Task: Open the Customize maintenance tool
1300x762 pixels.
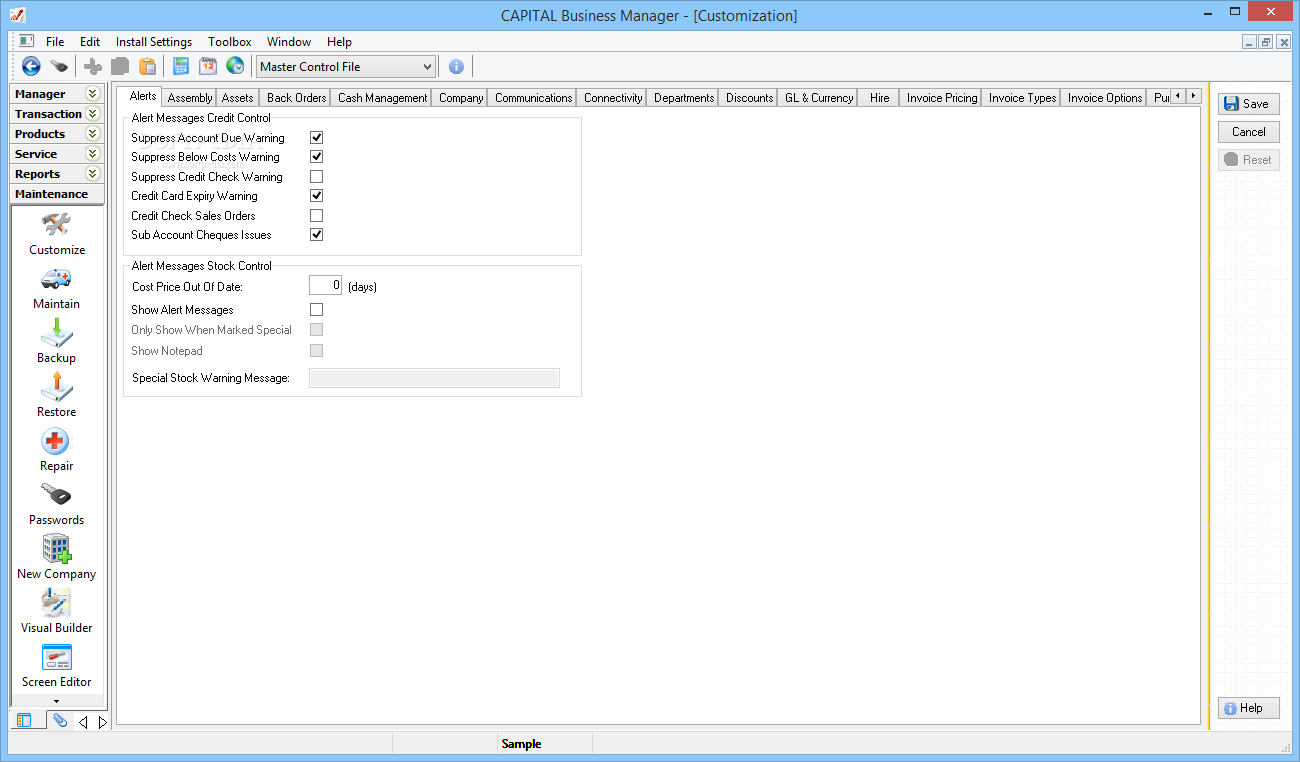Action: pyautogui.click(x=57, y=234)
